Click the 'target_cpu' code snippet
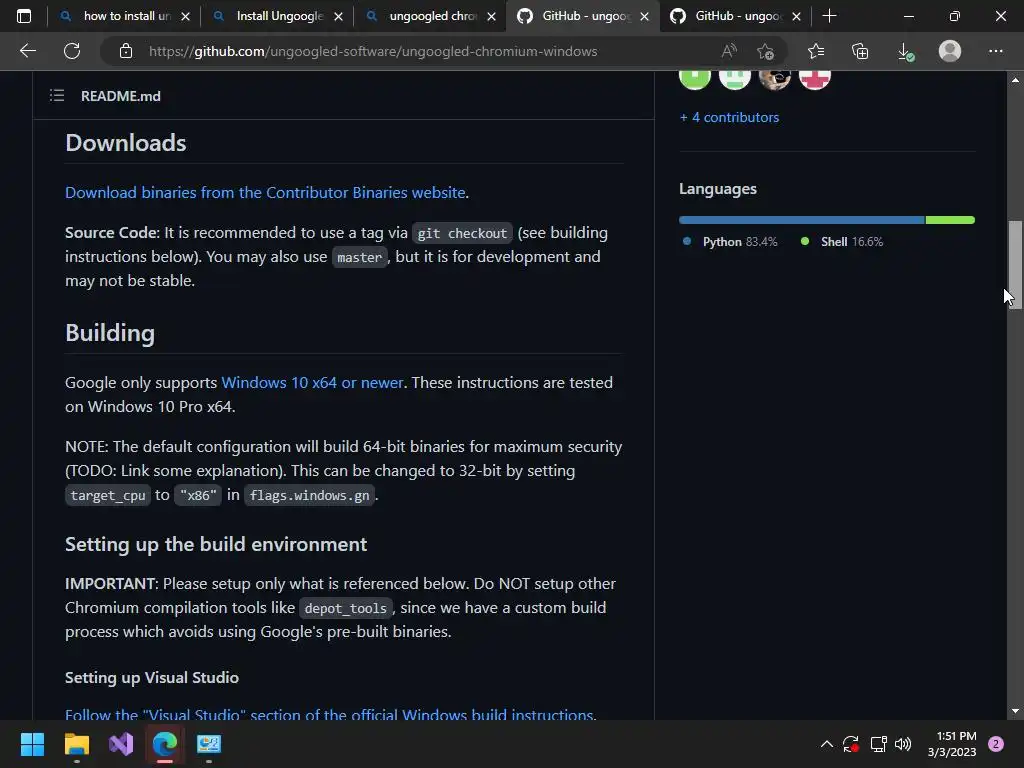1024x768 pixels. pyautogui.click(x=108, y=495)
